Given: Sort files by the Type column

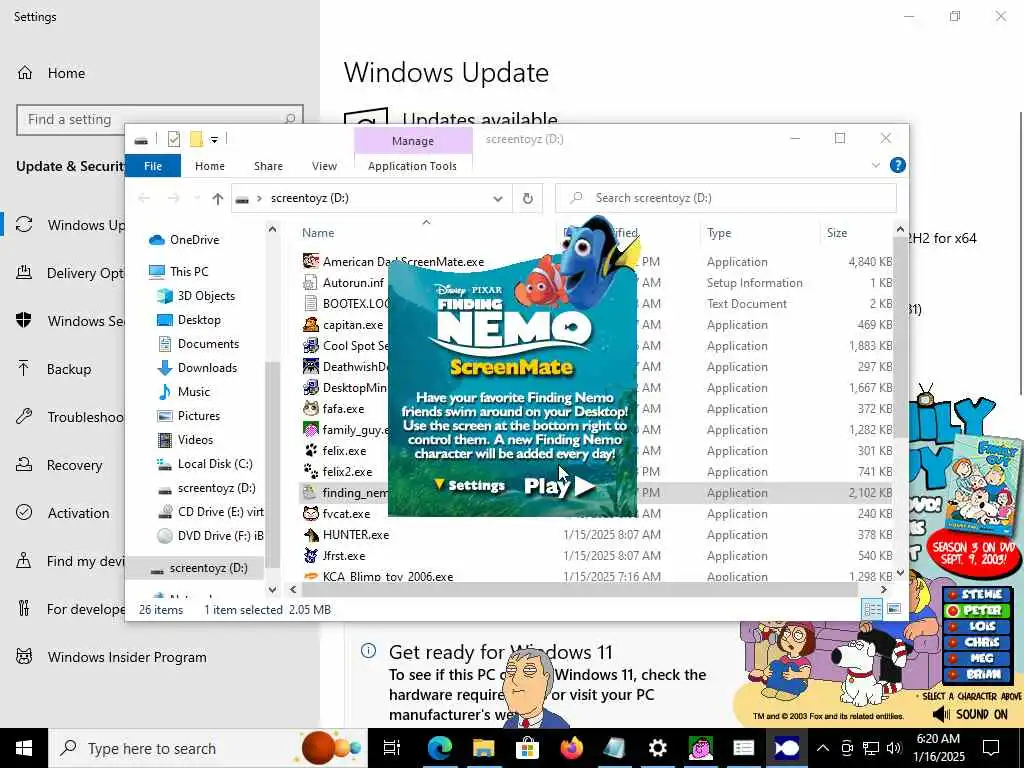Looking at the screenshot, I should (719, 232).
